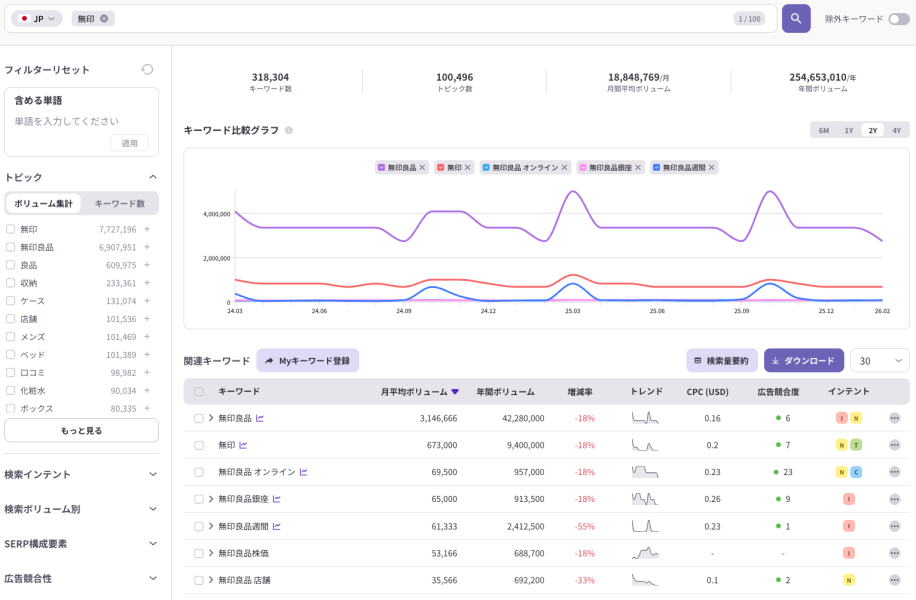Switch chart range to 4Y tab

898,130
